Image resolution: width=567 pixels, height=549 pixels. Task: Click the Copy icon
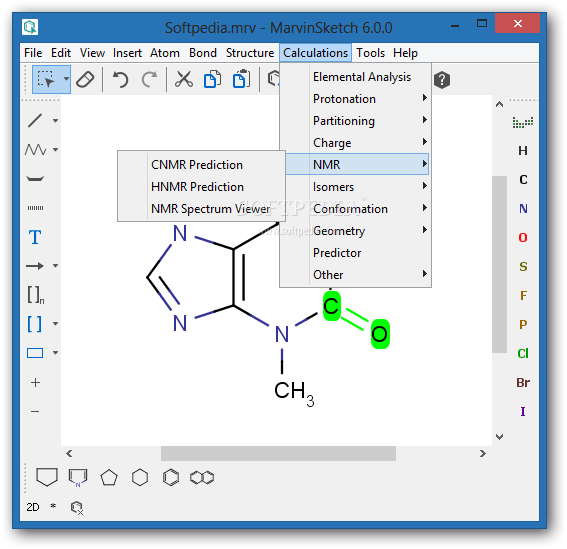pos(213,79)
